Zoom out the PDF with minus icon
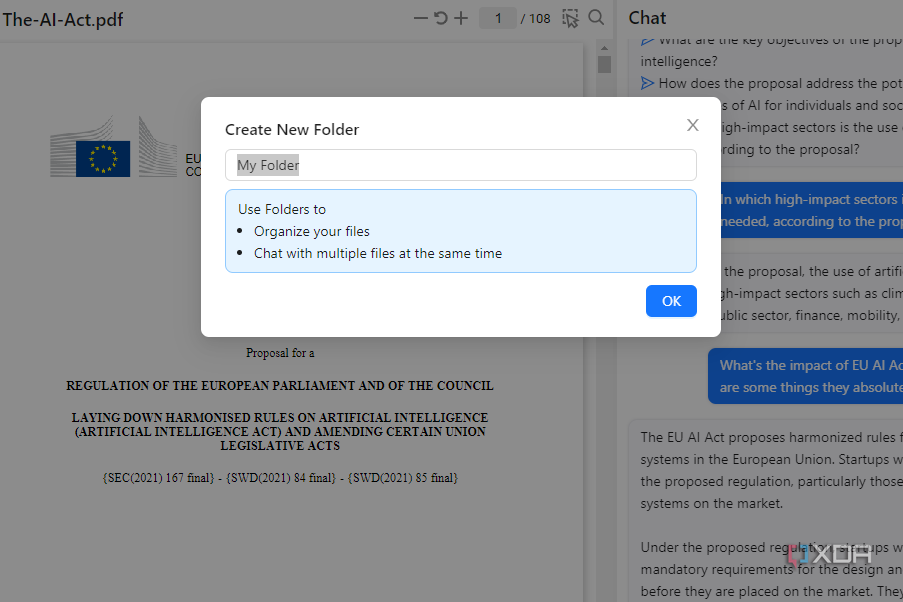The height and width of the screenshot is (602, 903). pyautogui.click(x=420, y=18)
